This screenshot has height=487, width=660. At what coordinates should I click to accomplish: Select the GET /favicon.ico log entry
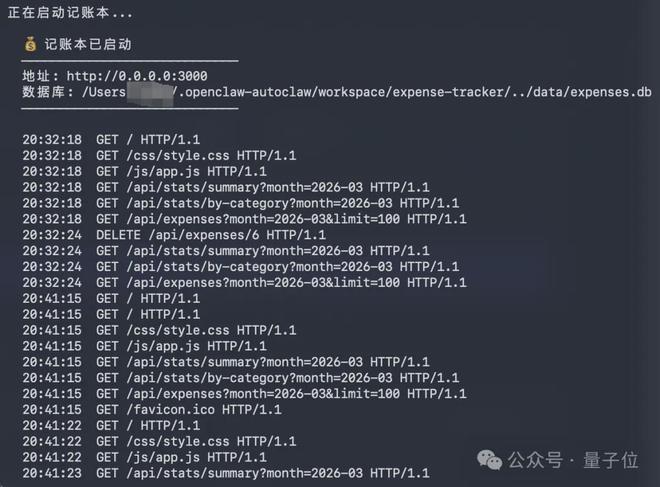152,410
